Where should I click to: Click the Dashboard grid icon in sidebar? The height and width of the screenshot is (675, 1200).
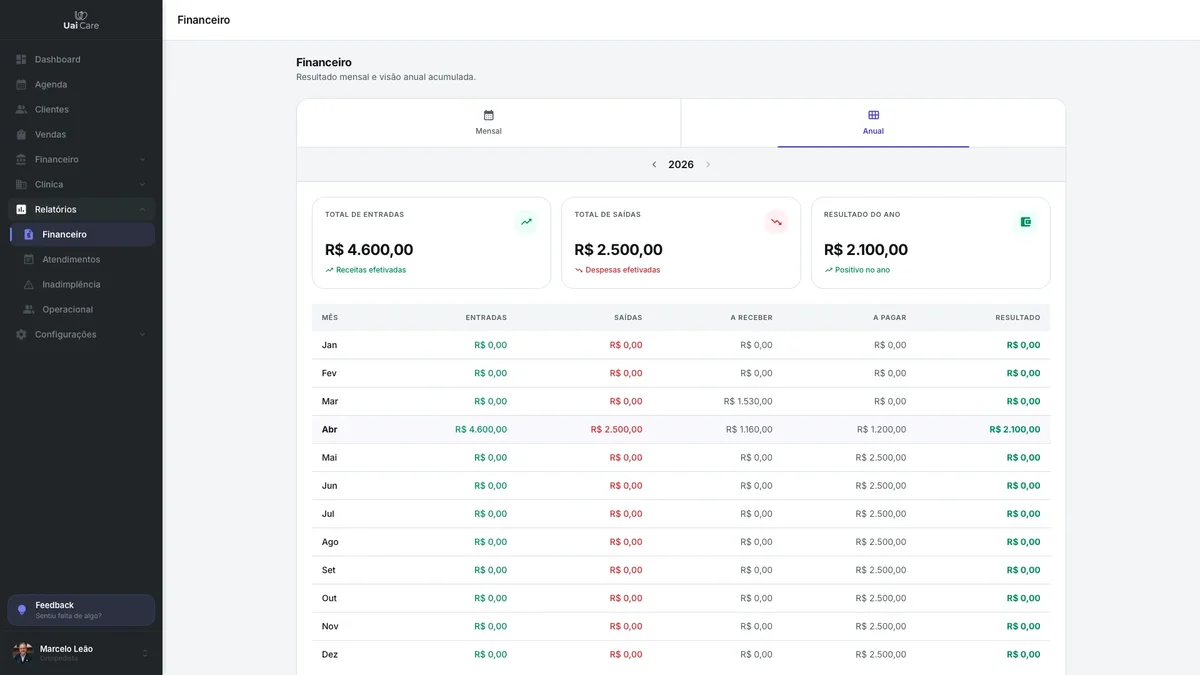click(21, 60)
